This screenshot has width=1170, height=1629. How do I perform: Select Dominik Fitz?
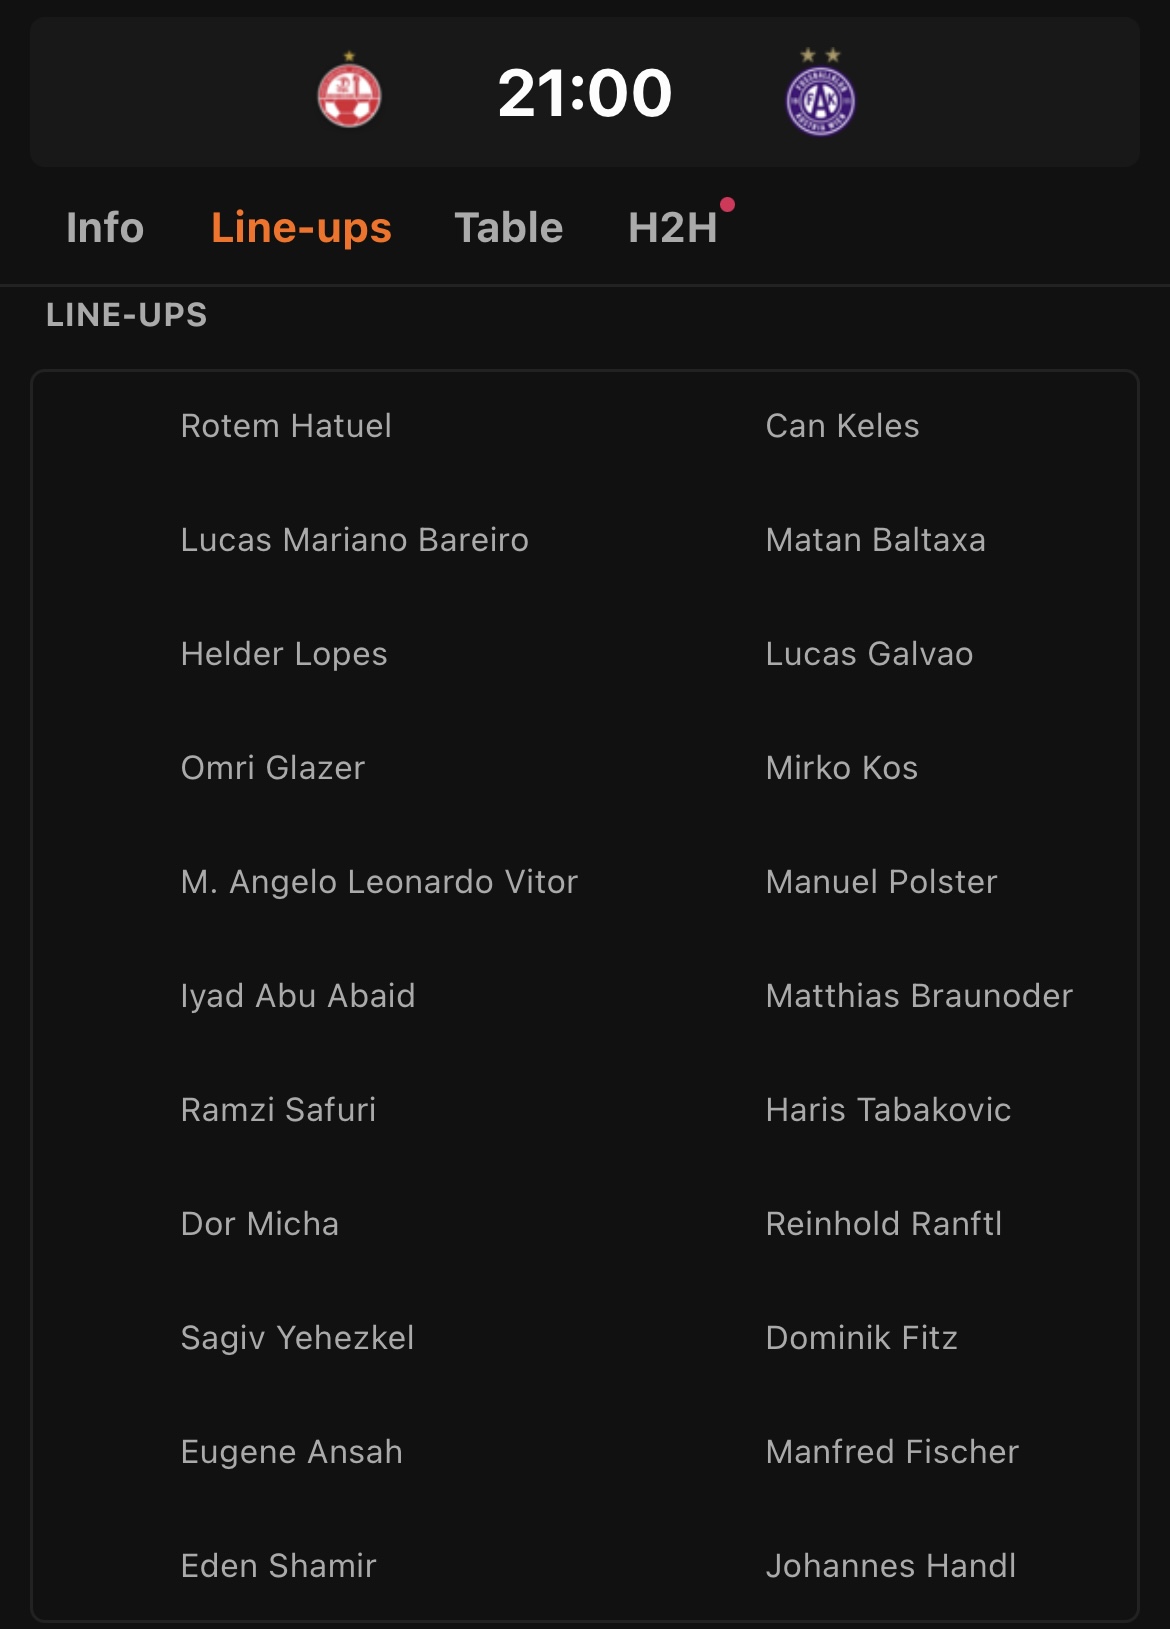point(862,1338)
